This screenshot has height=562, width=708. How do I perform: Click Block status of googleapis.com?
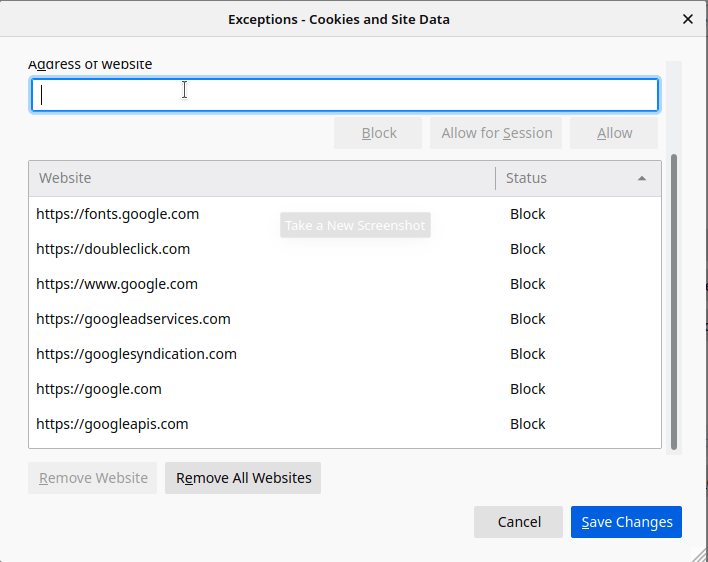coord(527,424)
